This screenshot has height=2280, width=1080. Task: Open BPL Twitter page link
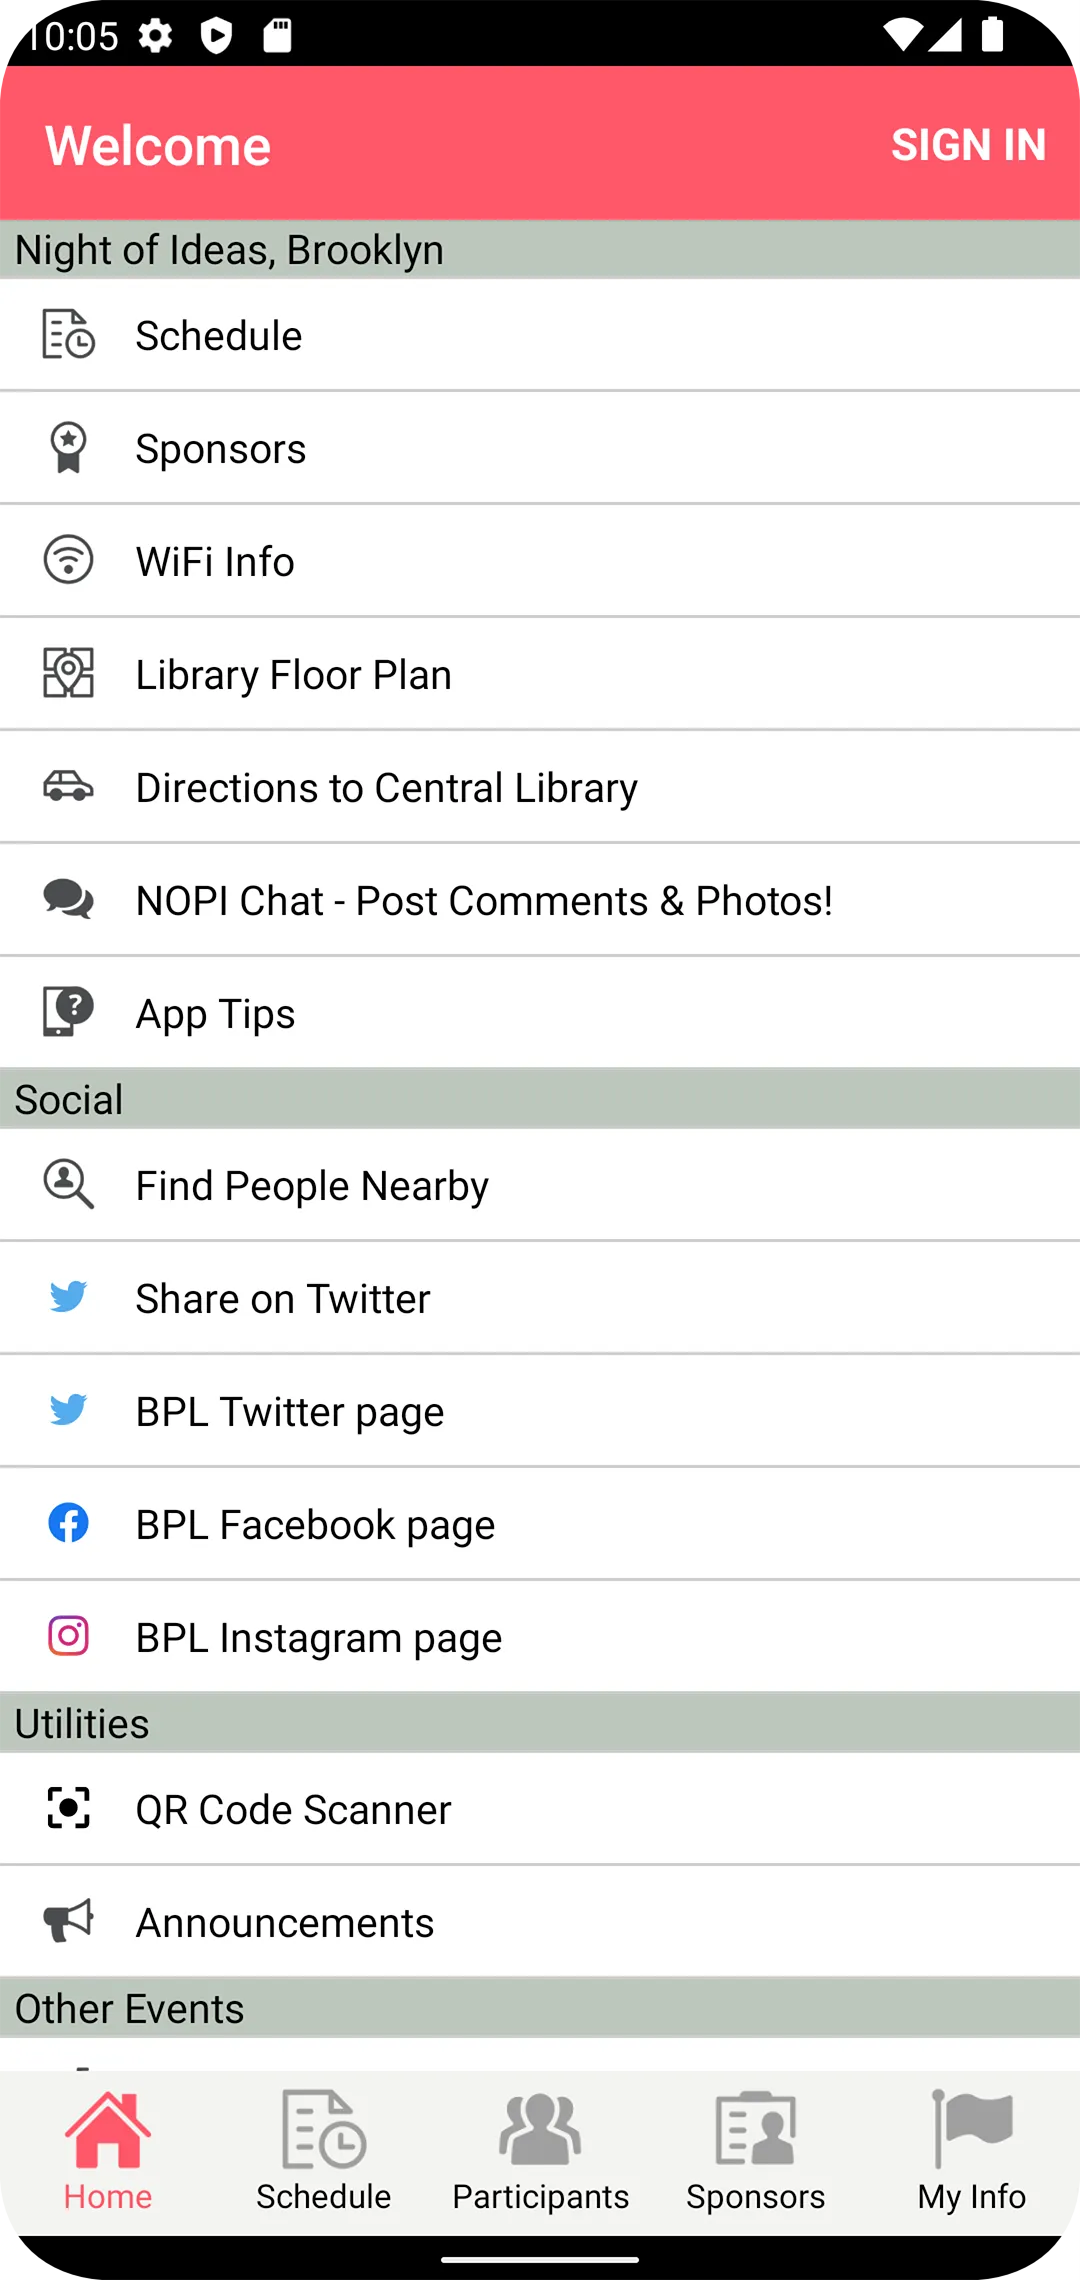pyautogui.click(x=290, y=1412)
